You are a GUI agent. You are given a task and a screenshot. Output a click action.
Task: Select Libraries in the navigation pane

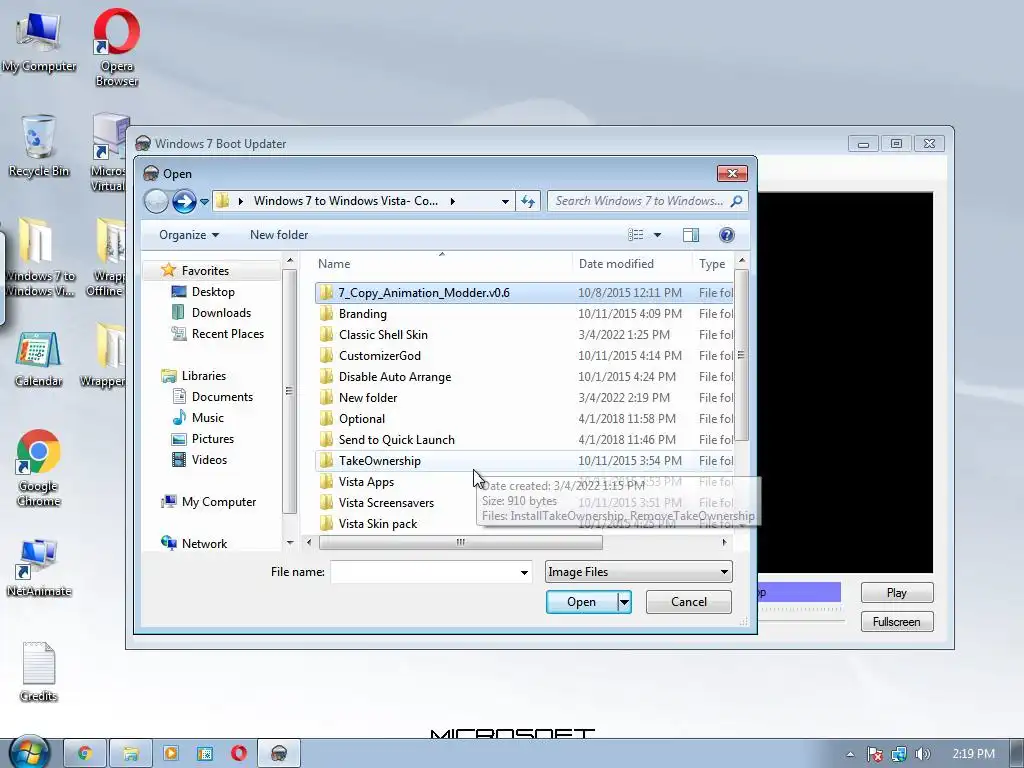click(x=204, y=376)
